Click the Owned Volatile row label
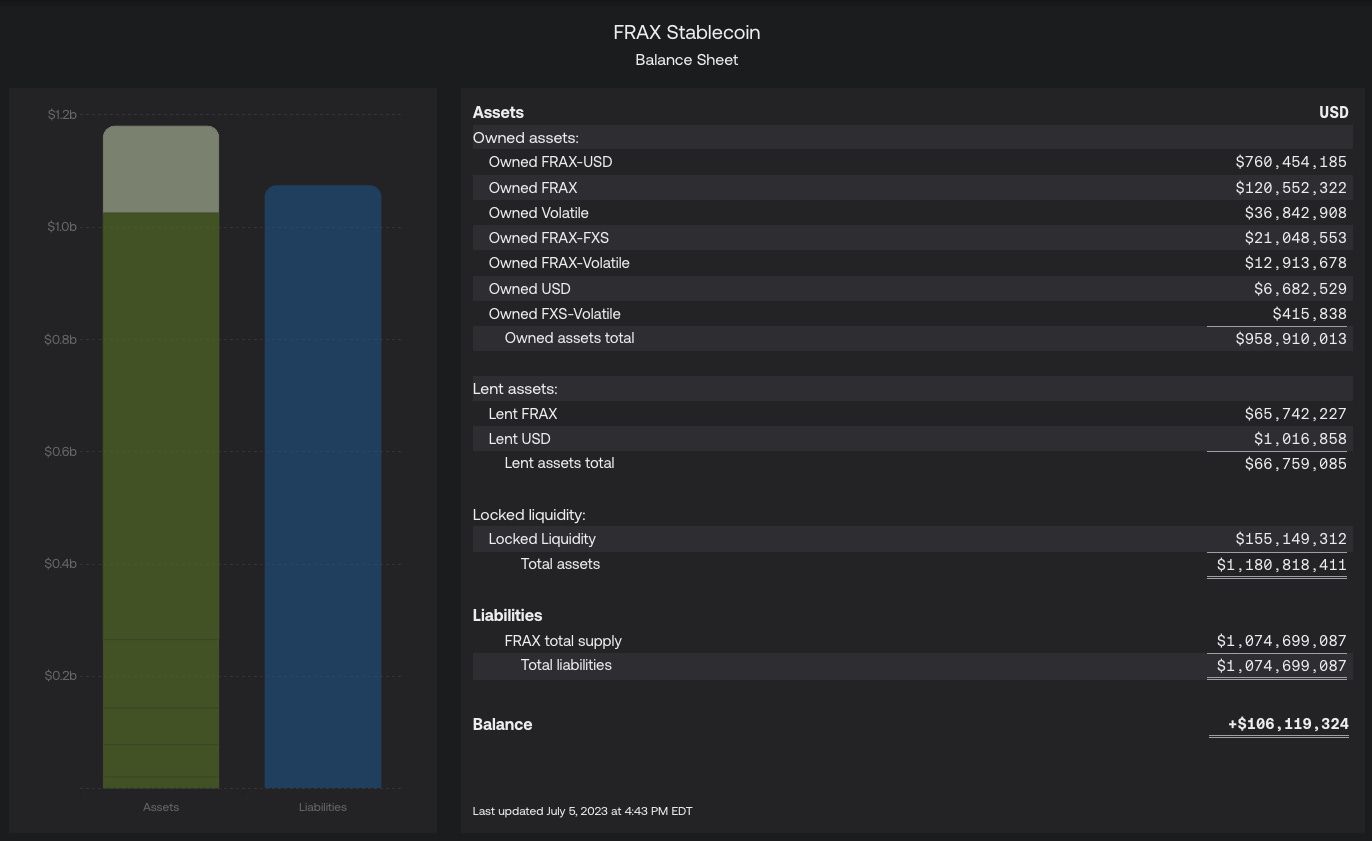The image size is (1372, 841). click(538, 213)
